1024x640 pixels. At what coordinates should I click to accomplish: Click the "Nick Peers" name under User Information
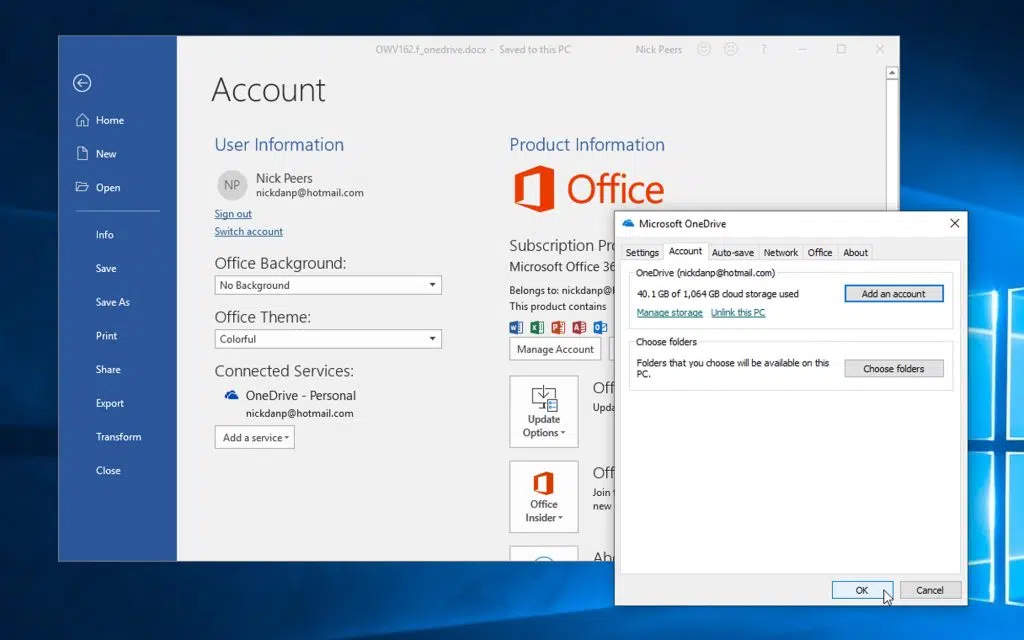(284, 178)
